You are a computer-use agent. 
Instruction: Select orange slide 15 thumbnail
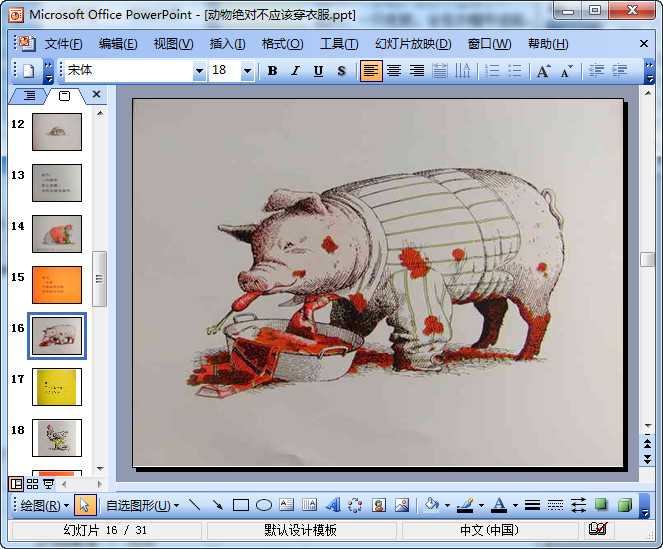point(57,285)
